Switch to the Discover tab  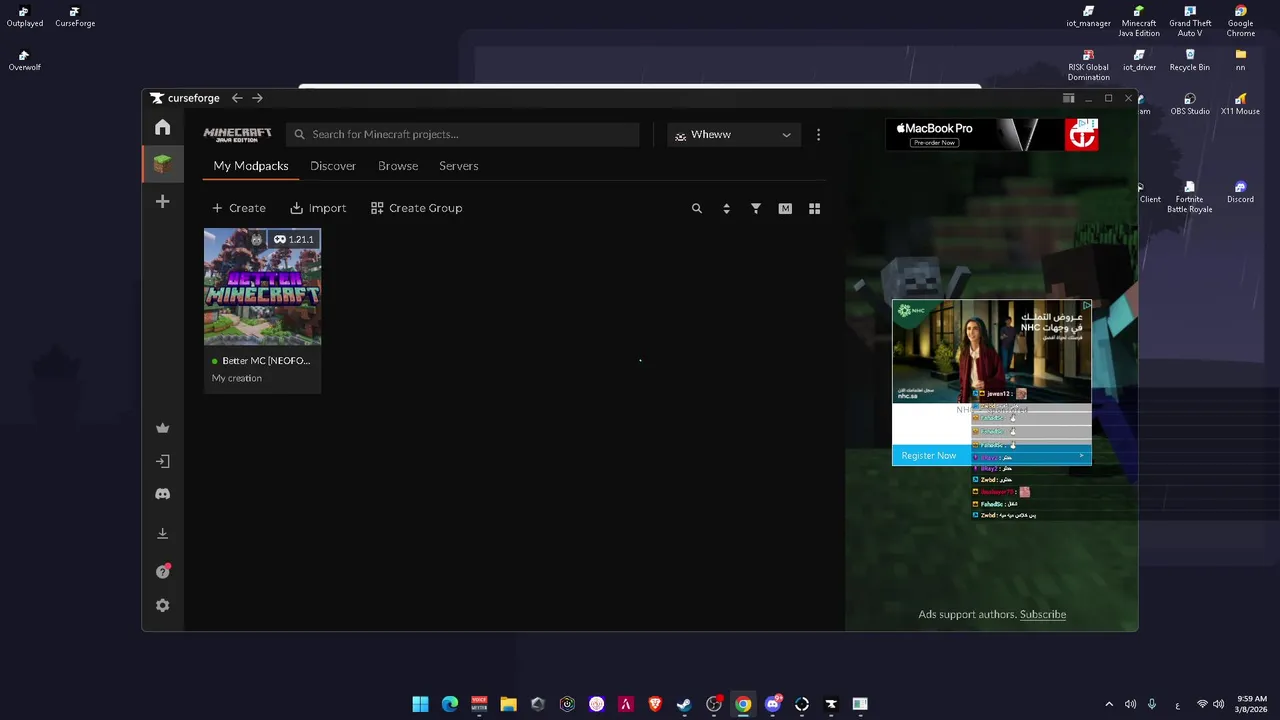[x=333, y=166]
